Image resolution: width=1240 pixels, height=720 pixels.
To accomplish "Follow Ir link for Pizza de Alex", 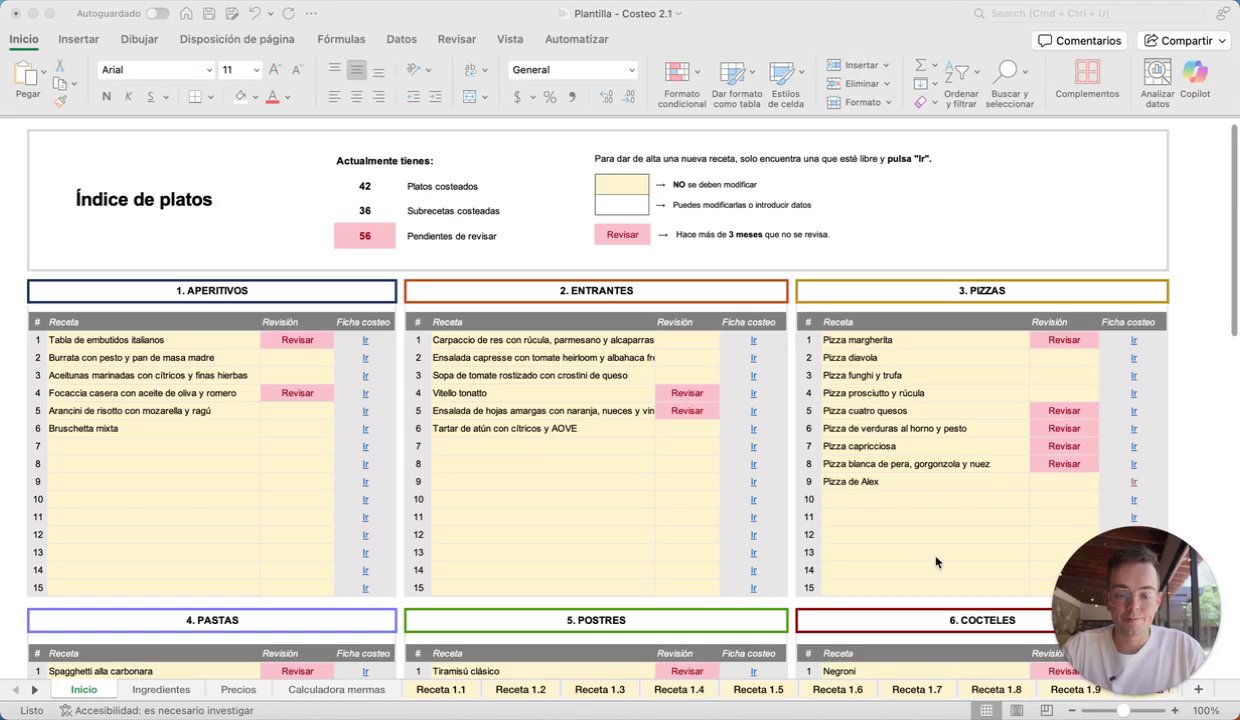I will coord(1133,482).
